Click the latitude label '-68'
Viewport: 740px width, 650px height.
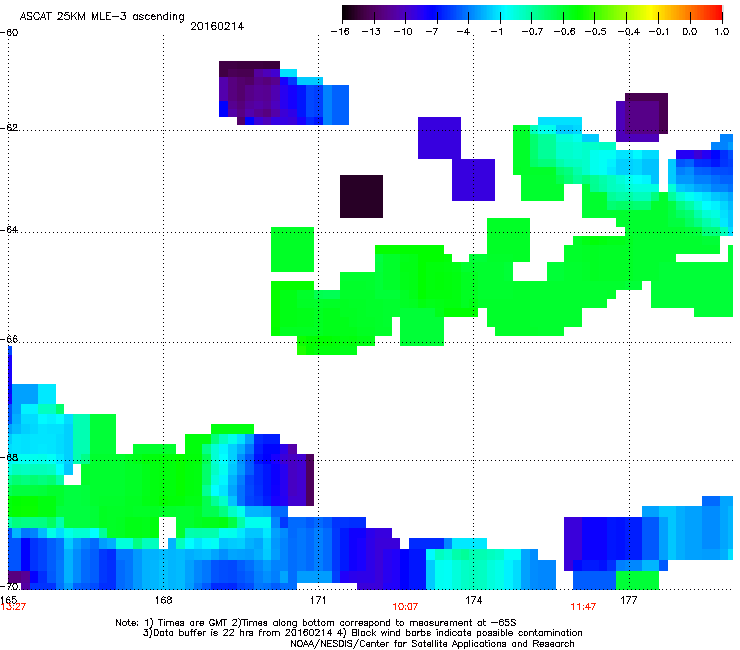pos(9,458)
